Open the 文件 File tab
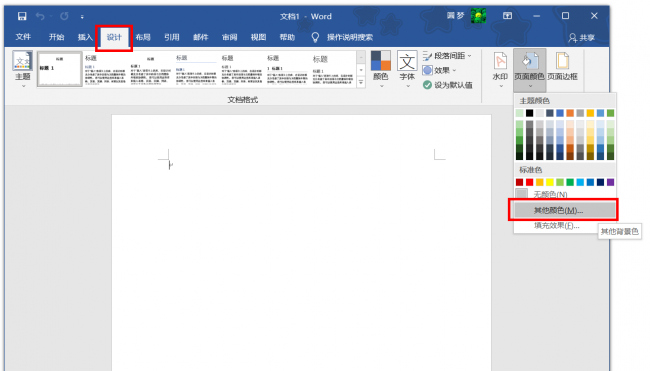The height and width of the screenshot is (371, 650). click(x=23, y=37)
